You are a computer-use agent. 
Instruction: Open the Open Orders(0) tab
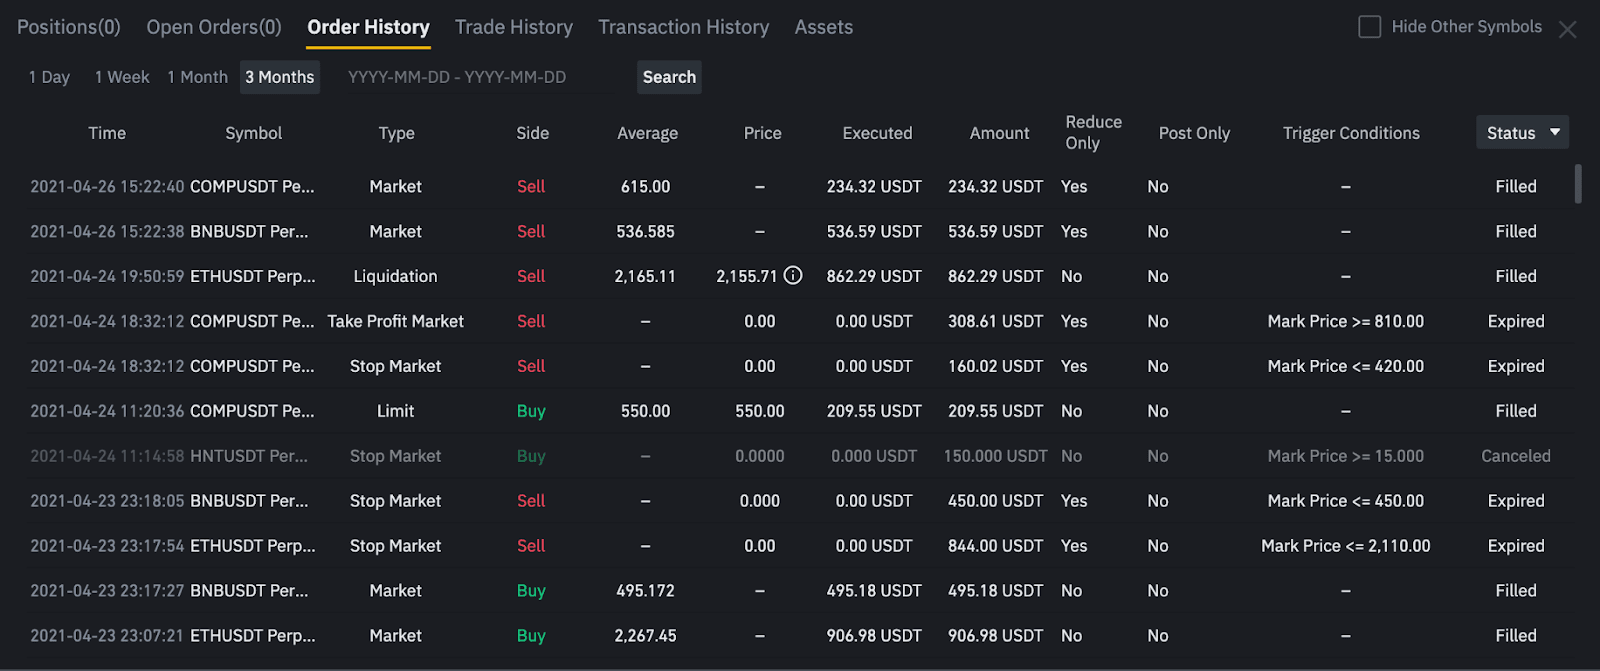tap(214, 27)
